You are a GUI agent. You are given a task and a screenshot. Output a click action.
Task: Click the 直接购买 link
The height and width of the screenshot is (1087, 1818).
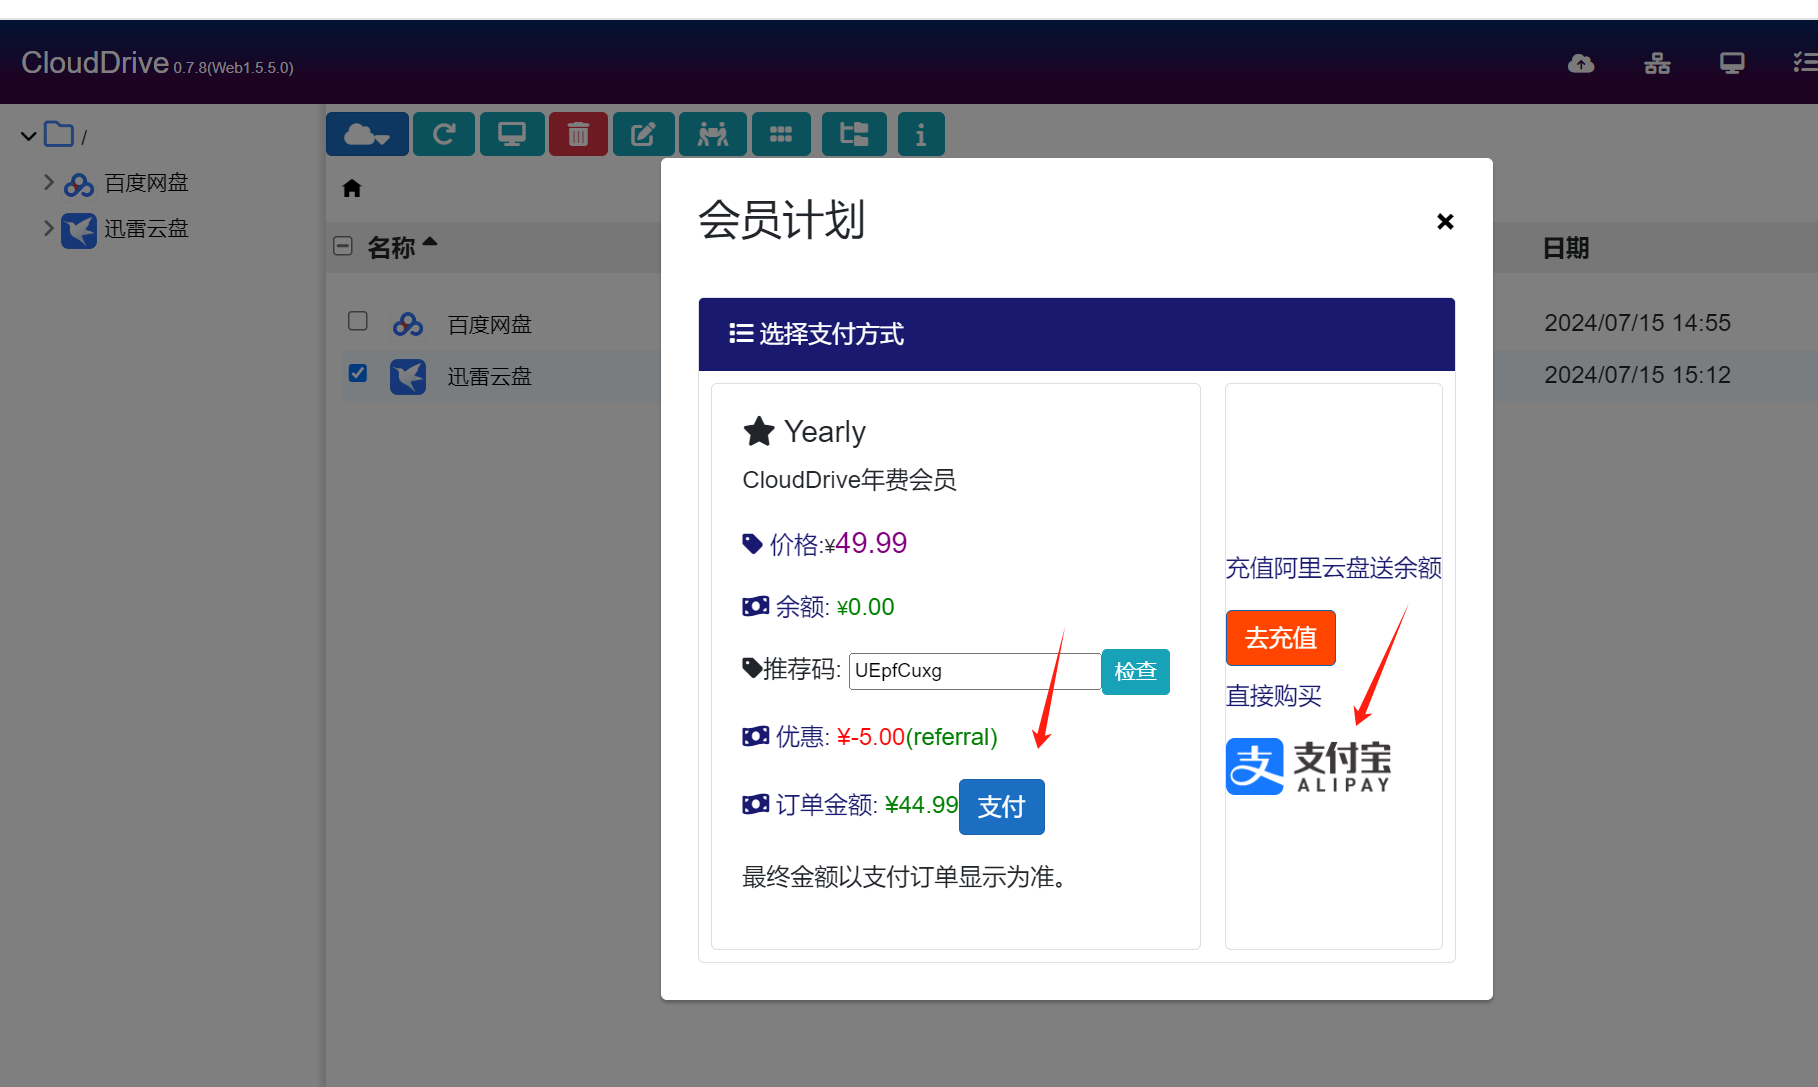(1274, 696)
